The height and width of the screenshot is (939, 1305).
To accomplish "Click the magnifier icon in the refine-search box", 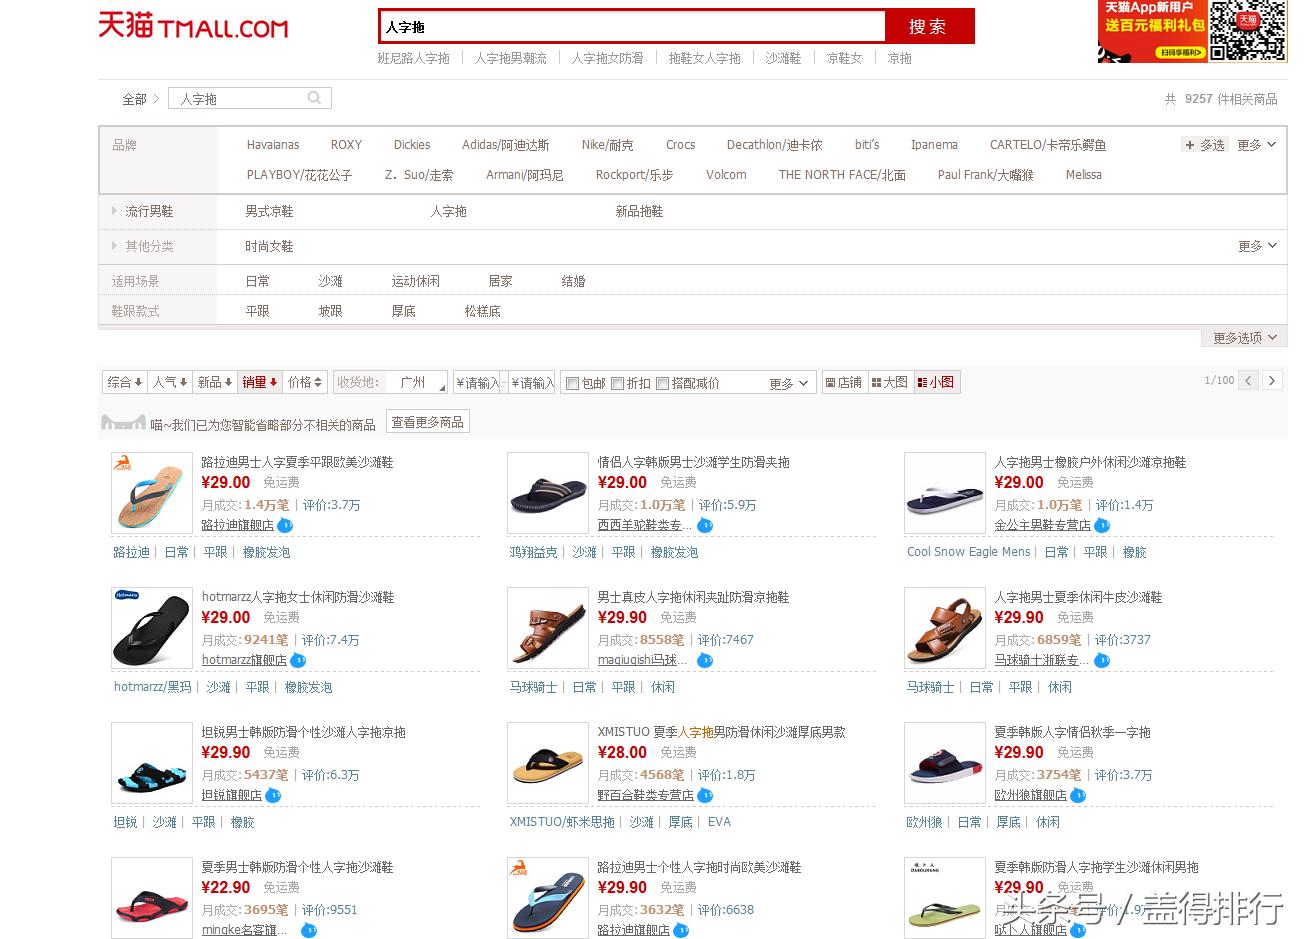I will point(313,98).
